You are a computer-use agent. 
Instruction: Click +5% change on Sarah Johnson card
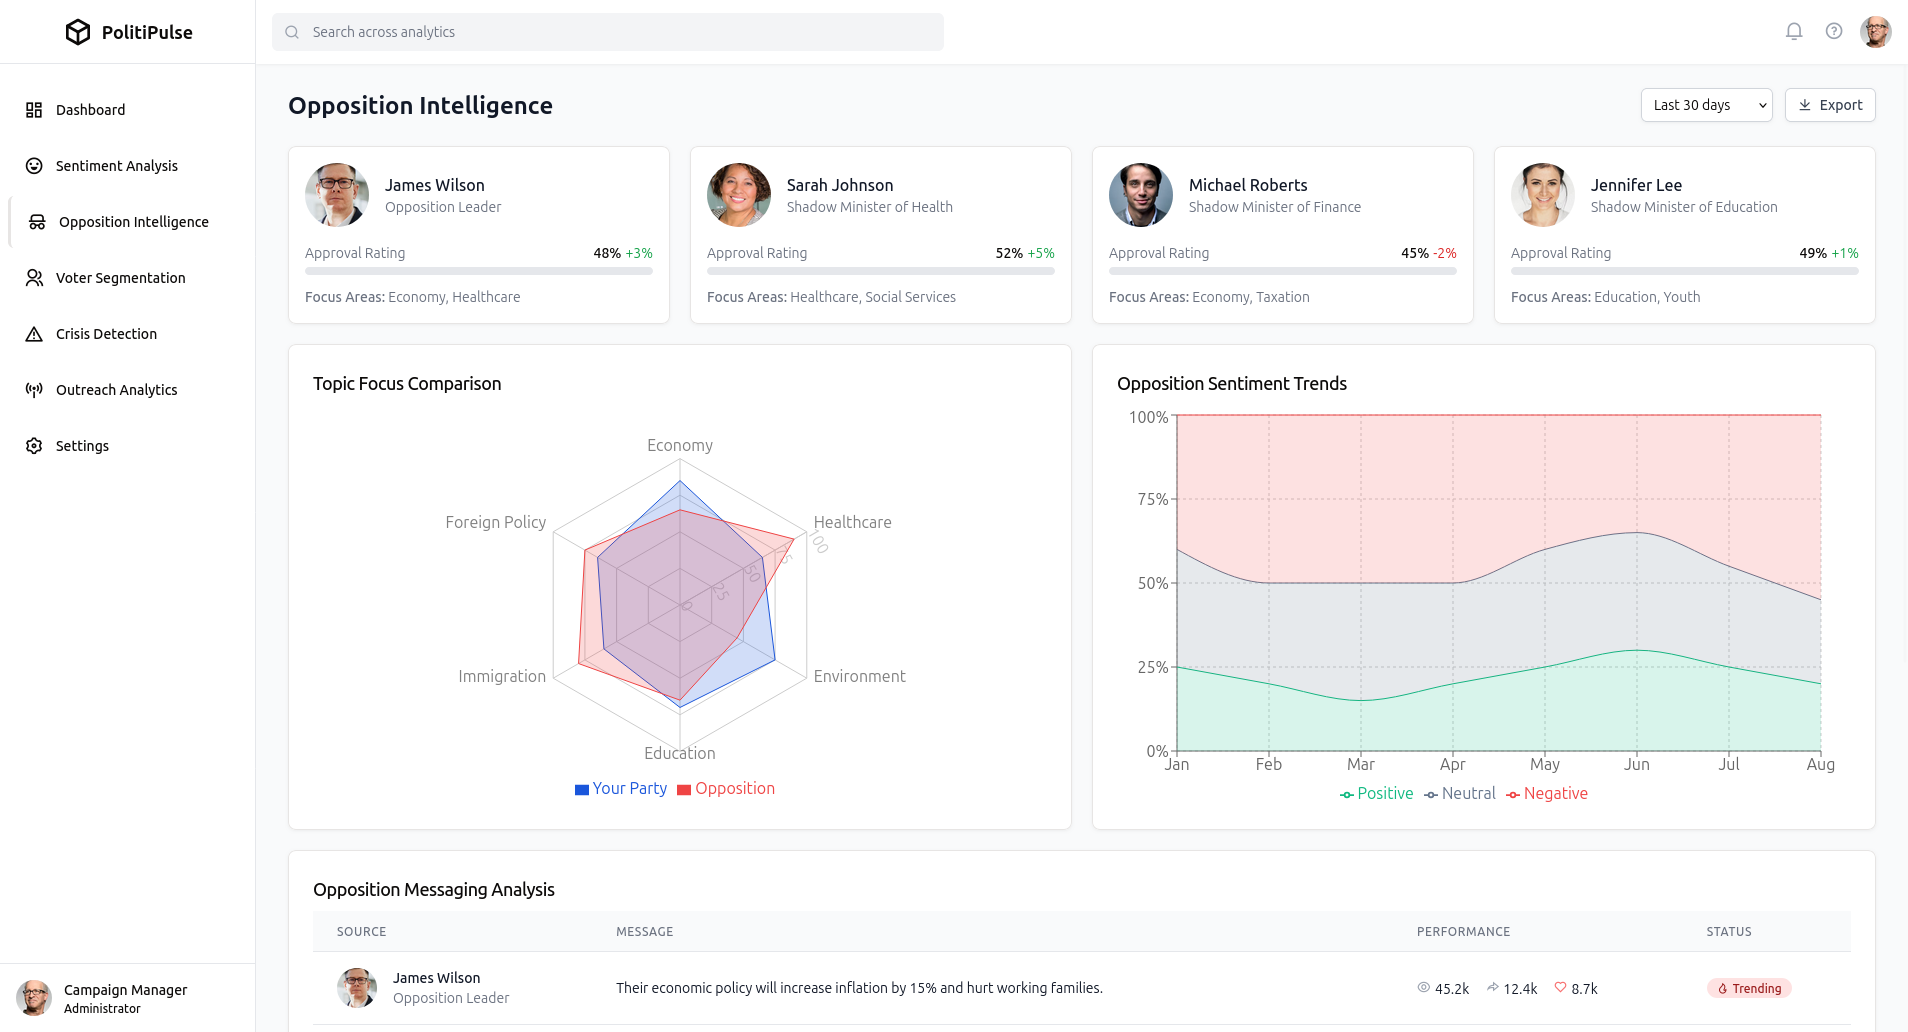click(x=1041, y=253)
